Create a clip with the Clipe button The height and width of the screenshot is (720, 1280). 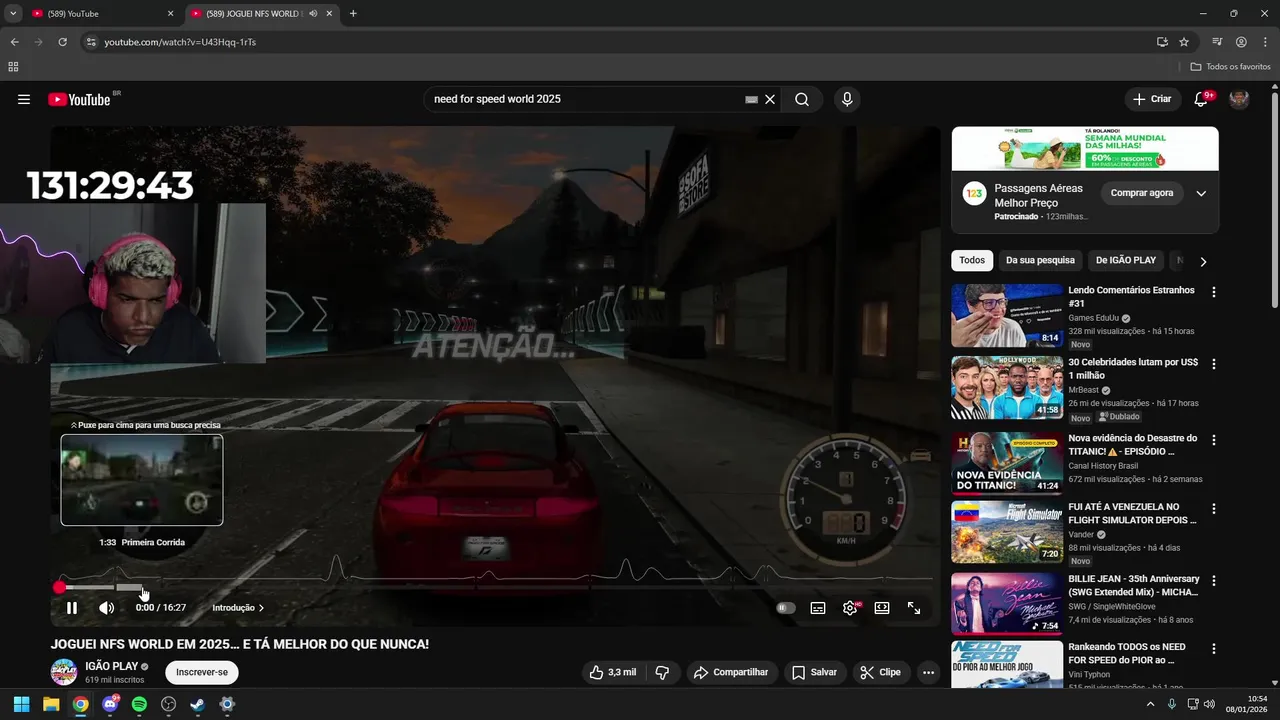tap(880, 672)
